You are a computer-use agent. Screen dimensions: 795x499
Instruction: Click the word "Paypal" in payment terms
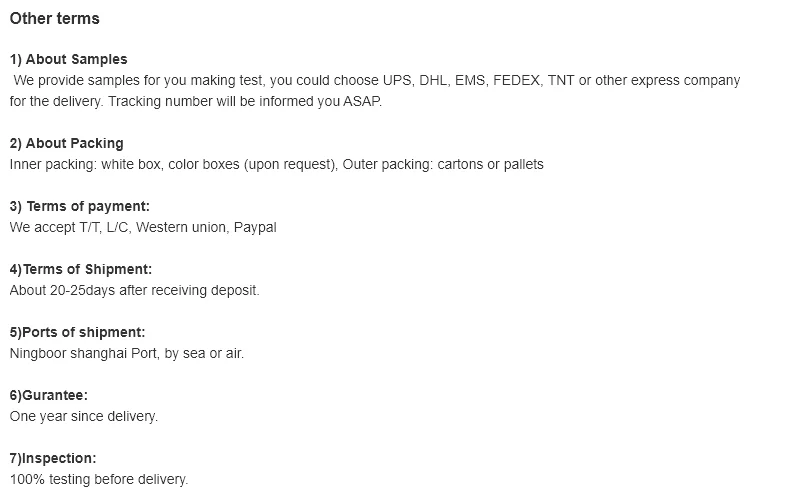pos(255,227)
